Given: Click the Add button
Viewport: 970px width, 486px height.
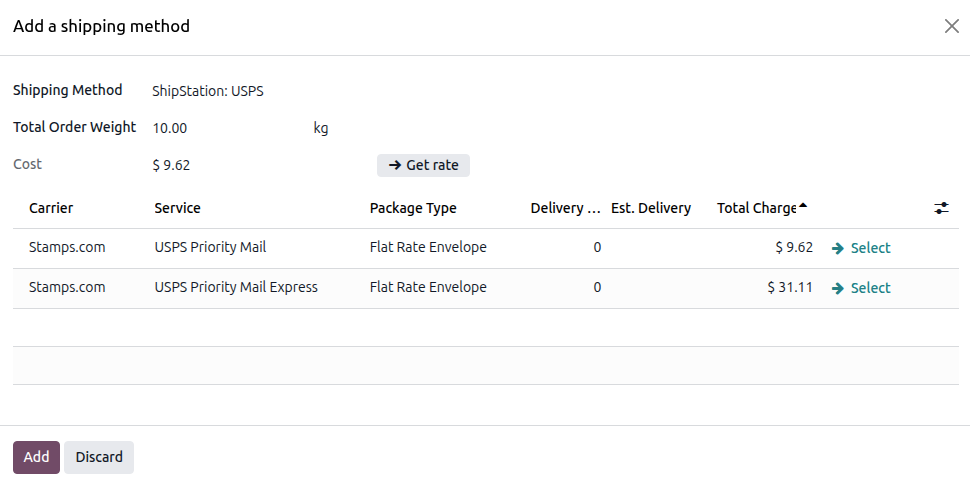Looking at the screenshot, I should click(36, 457).
